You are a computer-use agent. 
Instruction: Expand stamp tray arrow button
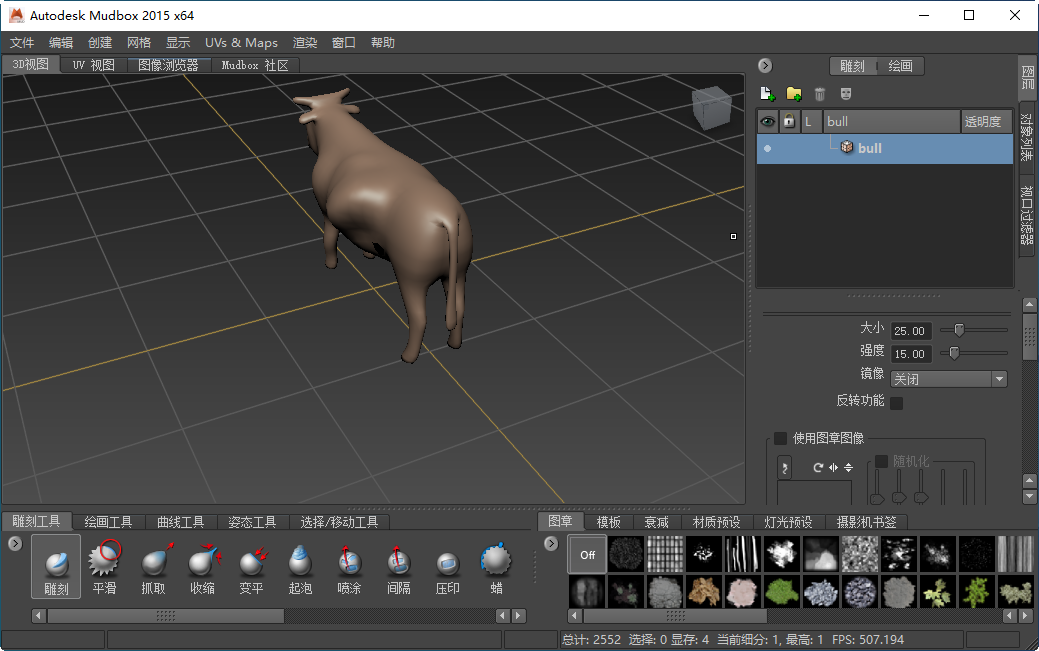click(551, 544)
